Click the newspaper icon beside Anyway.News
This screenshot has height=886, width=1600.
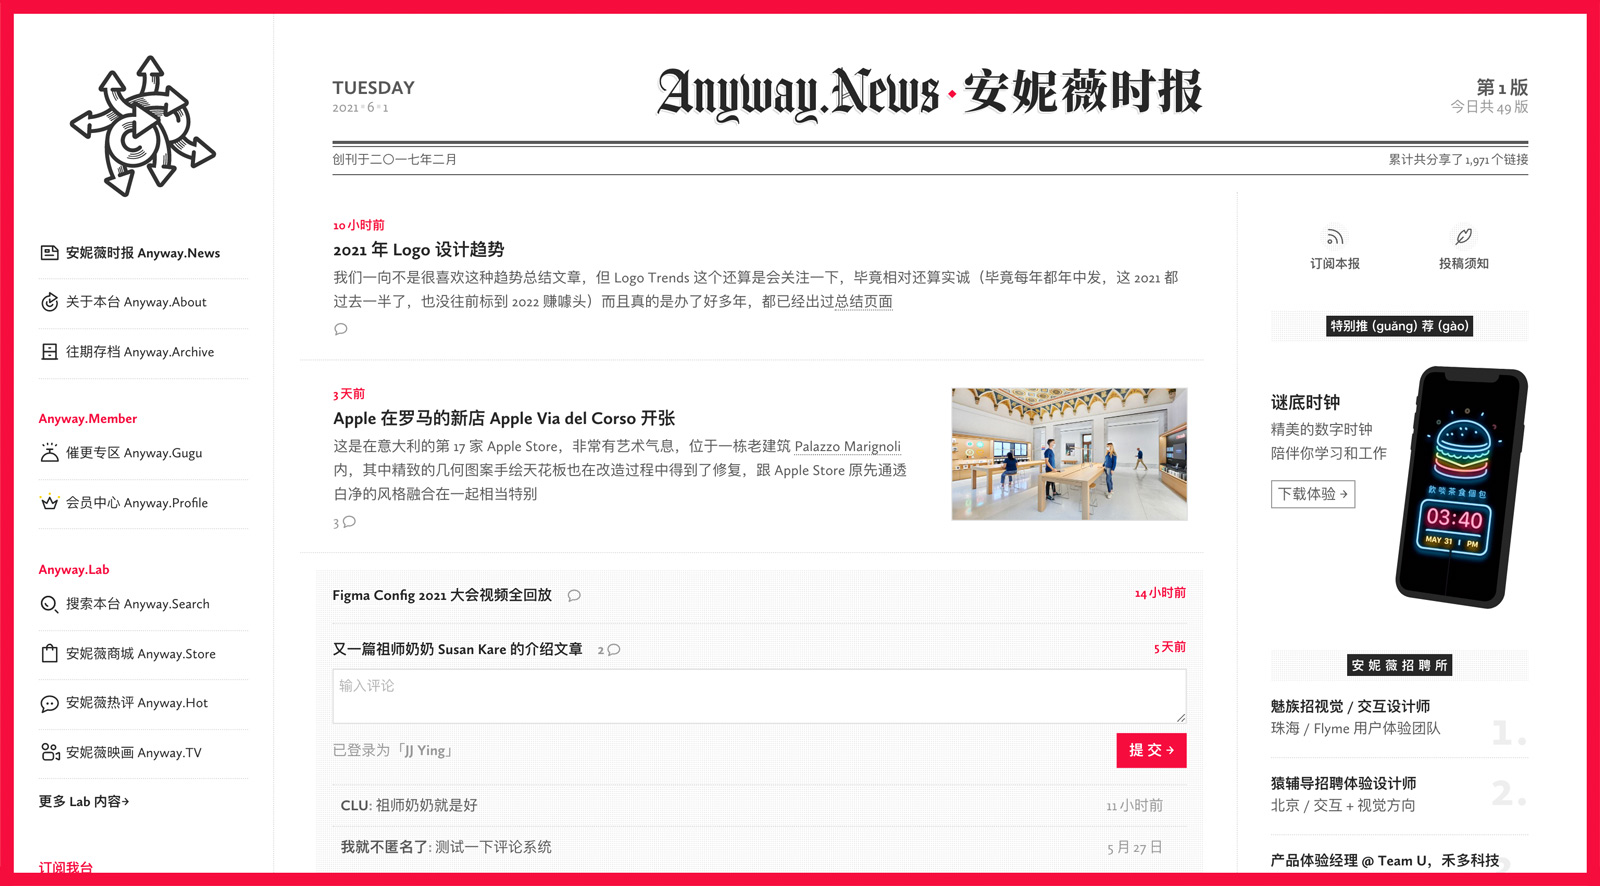tap(49, 253)
